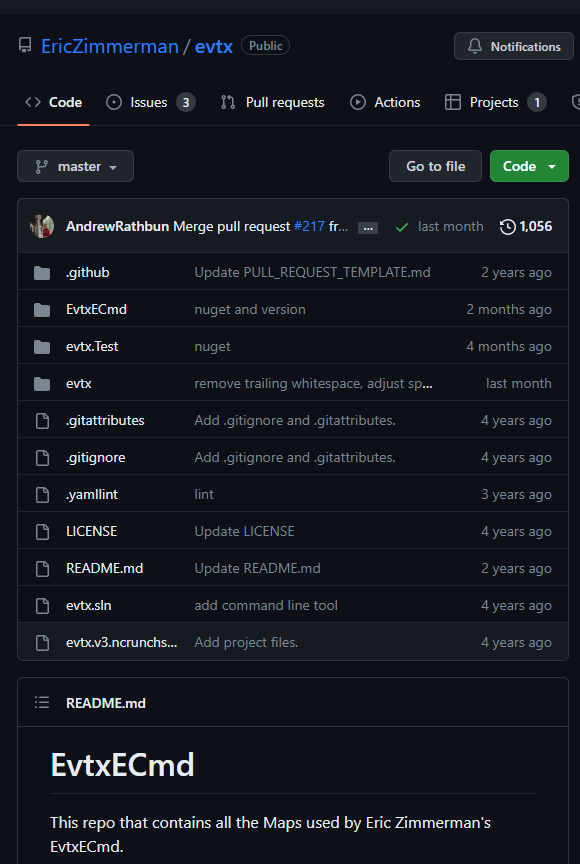Switch to the Code tab
The width and height of the screenshot is (580, 864).
pos(53,102)
